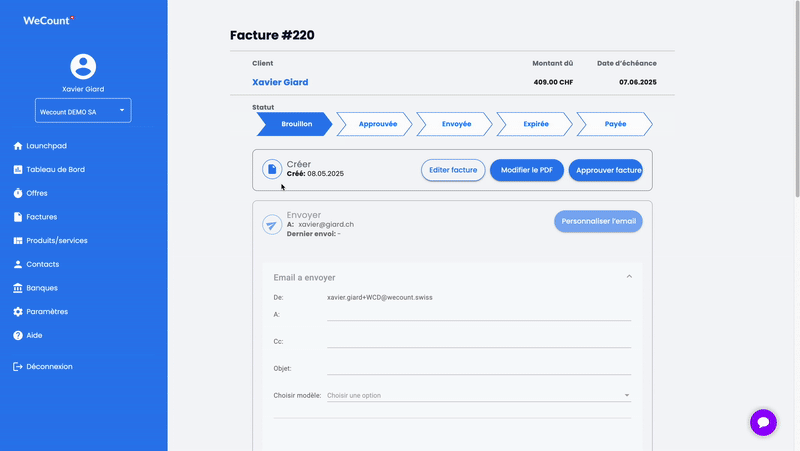The image size is (800, 451).
Task: Click the Tableau de Bord chart icon
Action: click(x=18, y=169)
